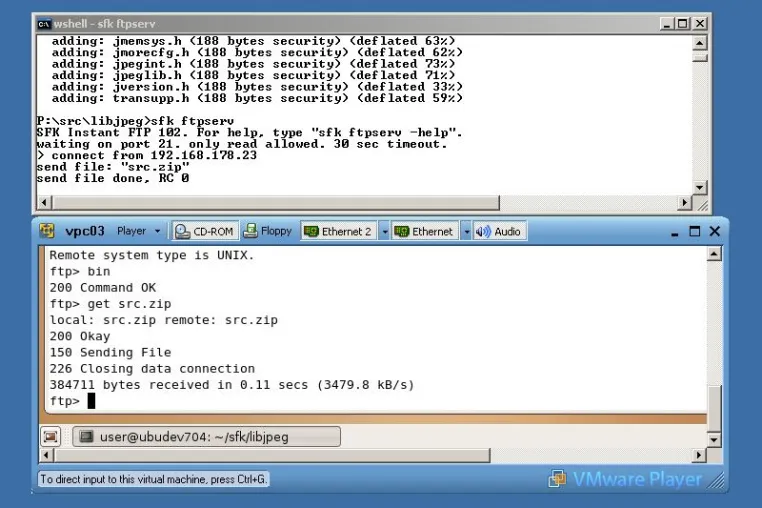
Task: Maximize the VMware Player window
Action: click(694, 231)
